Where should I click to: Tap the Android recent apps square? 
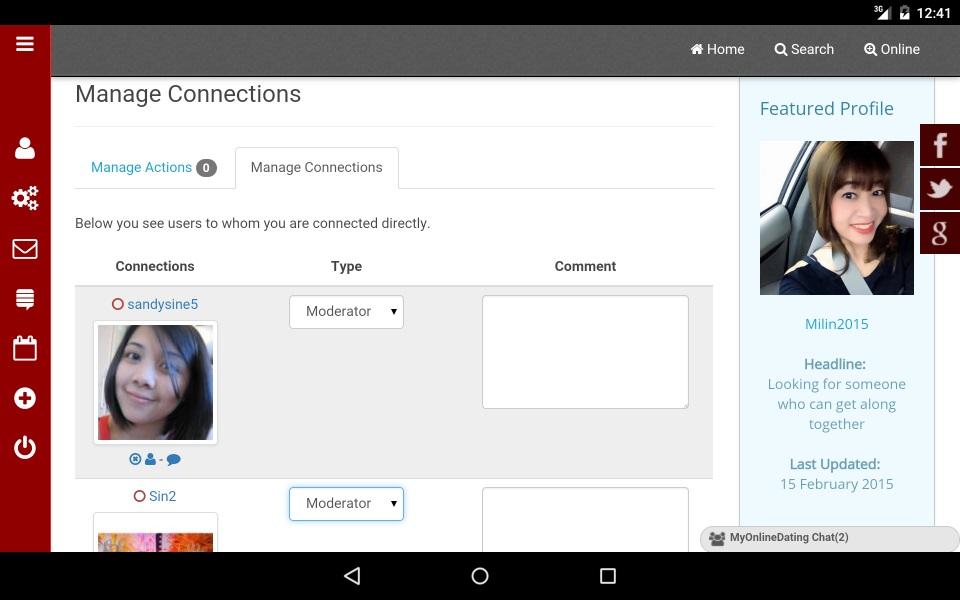(x=608, y=576)
